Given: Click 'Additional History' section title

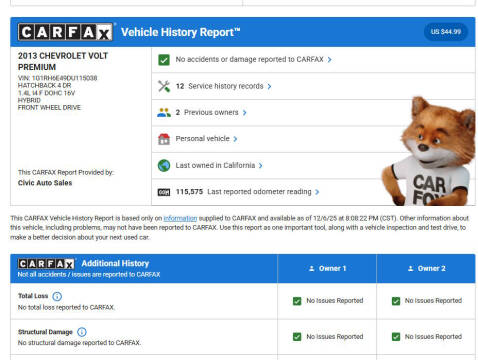Looking at the screenshot, I should click(x=115, y=263).
